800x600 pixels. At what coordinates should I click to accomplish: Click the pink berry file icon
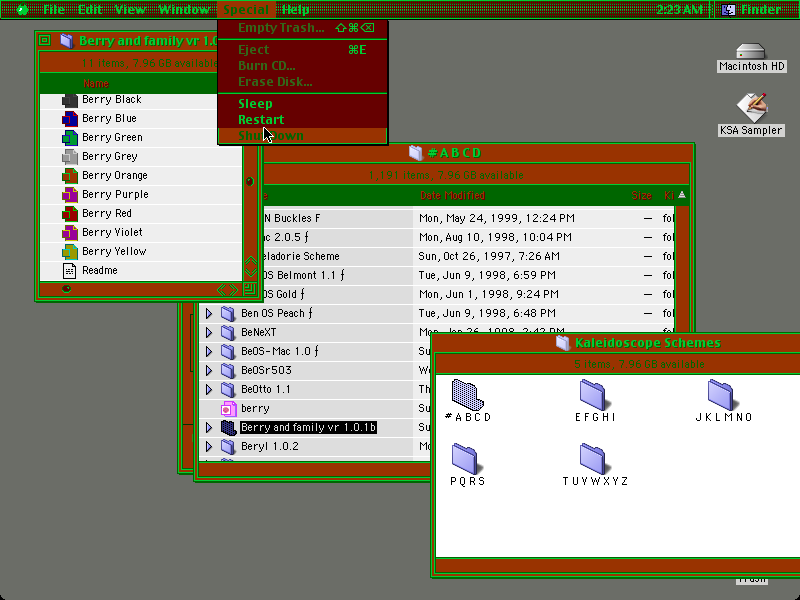click(229, 409)
